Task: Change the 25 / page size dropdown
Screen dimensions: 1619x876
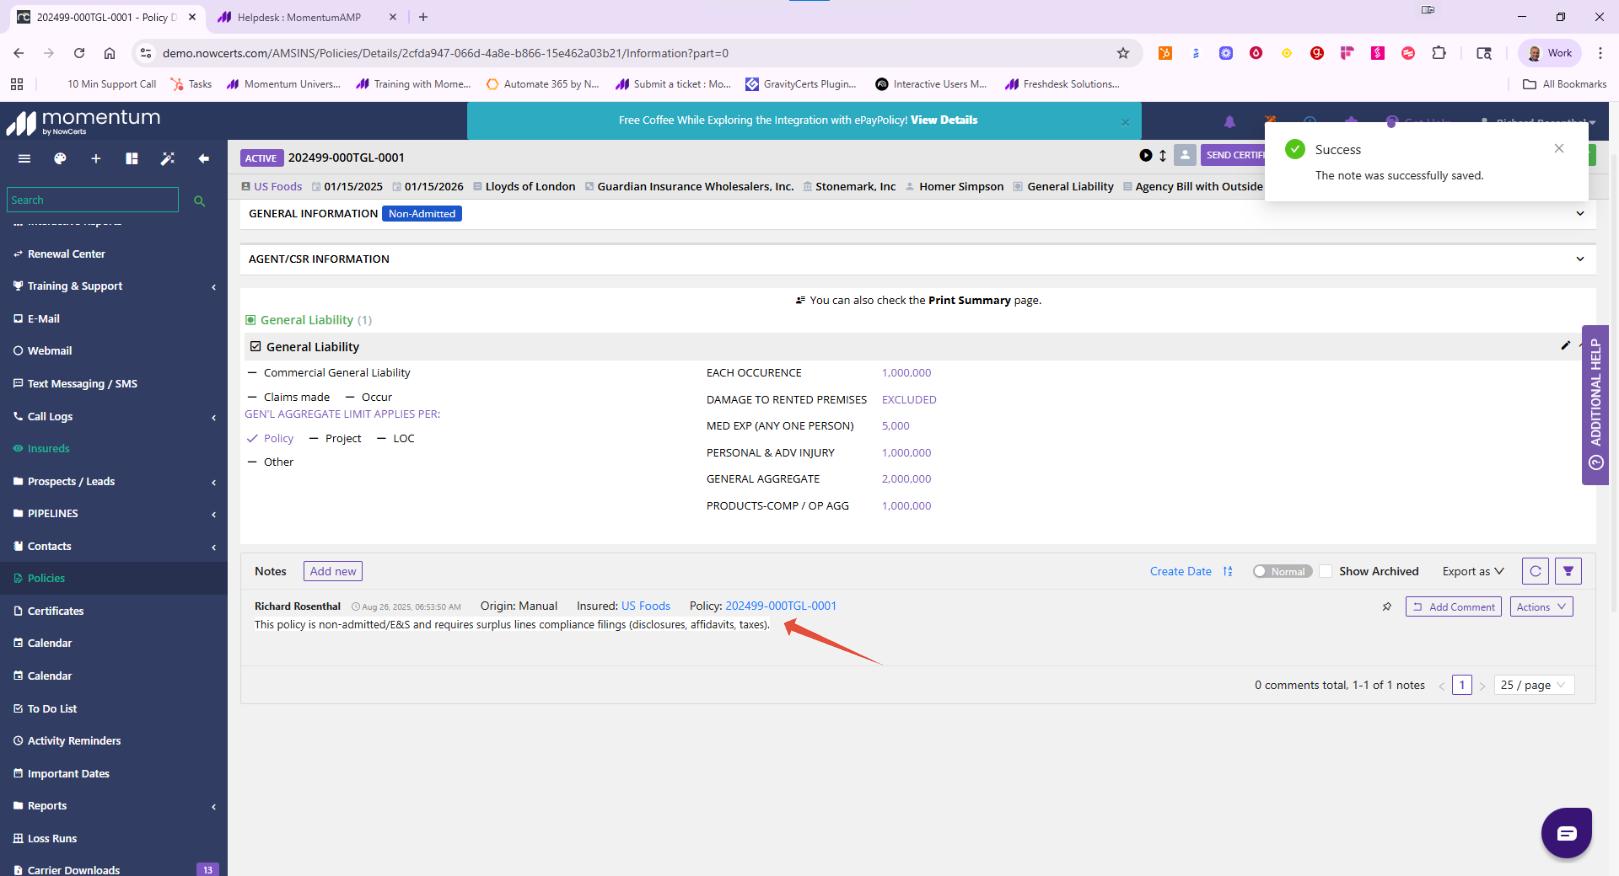Action: click(x=1534, y=685)
